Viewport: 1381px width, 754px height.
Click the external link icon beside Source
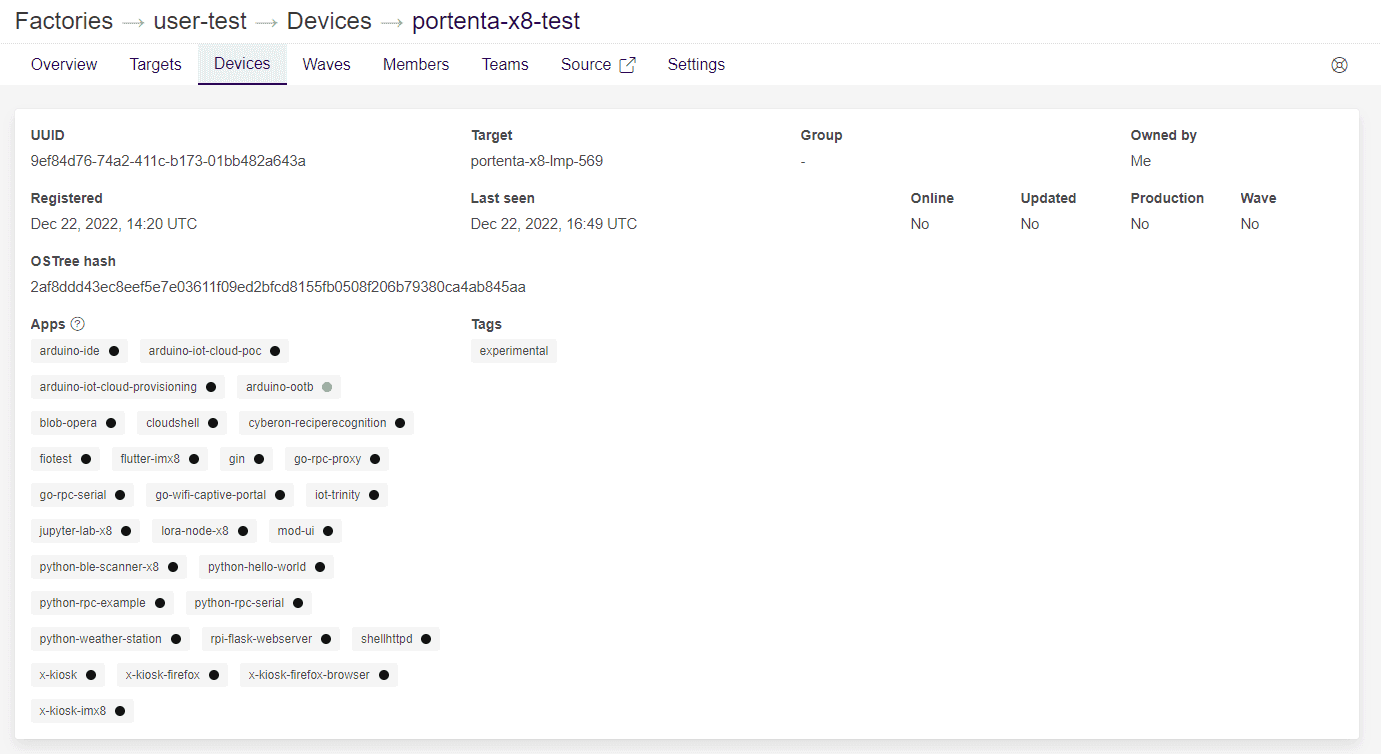coord(627,65)
